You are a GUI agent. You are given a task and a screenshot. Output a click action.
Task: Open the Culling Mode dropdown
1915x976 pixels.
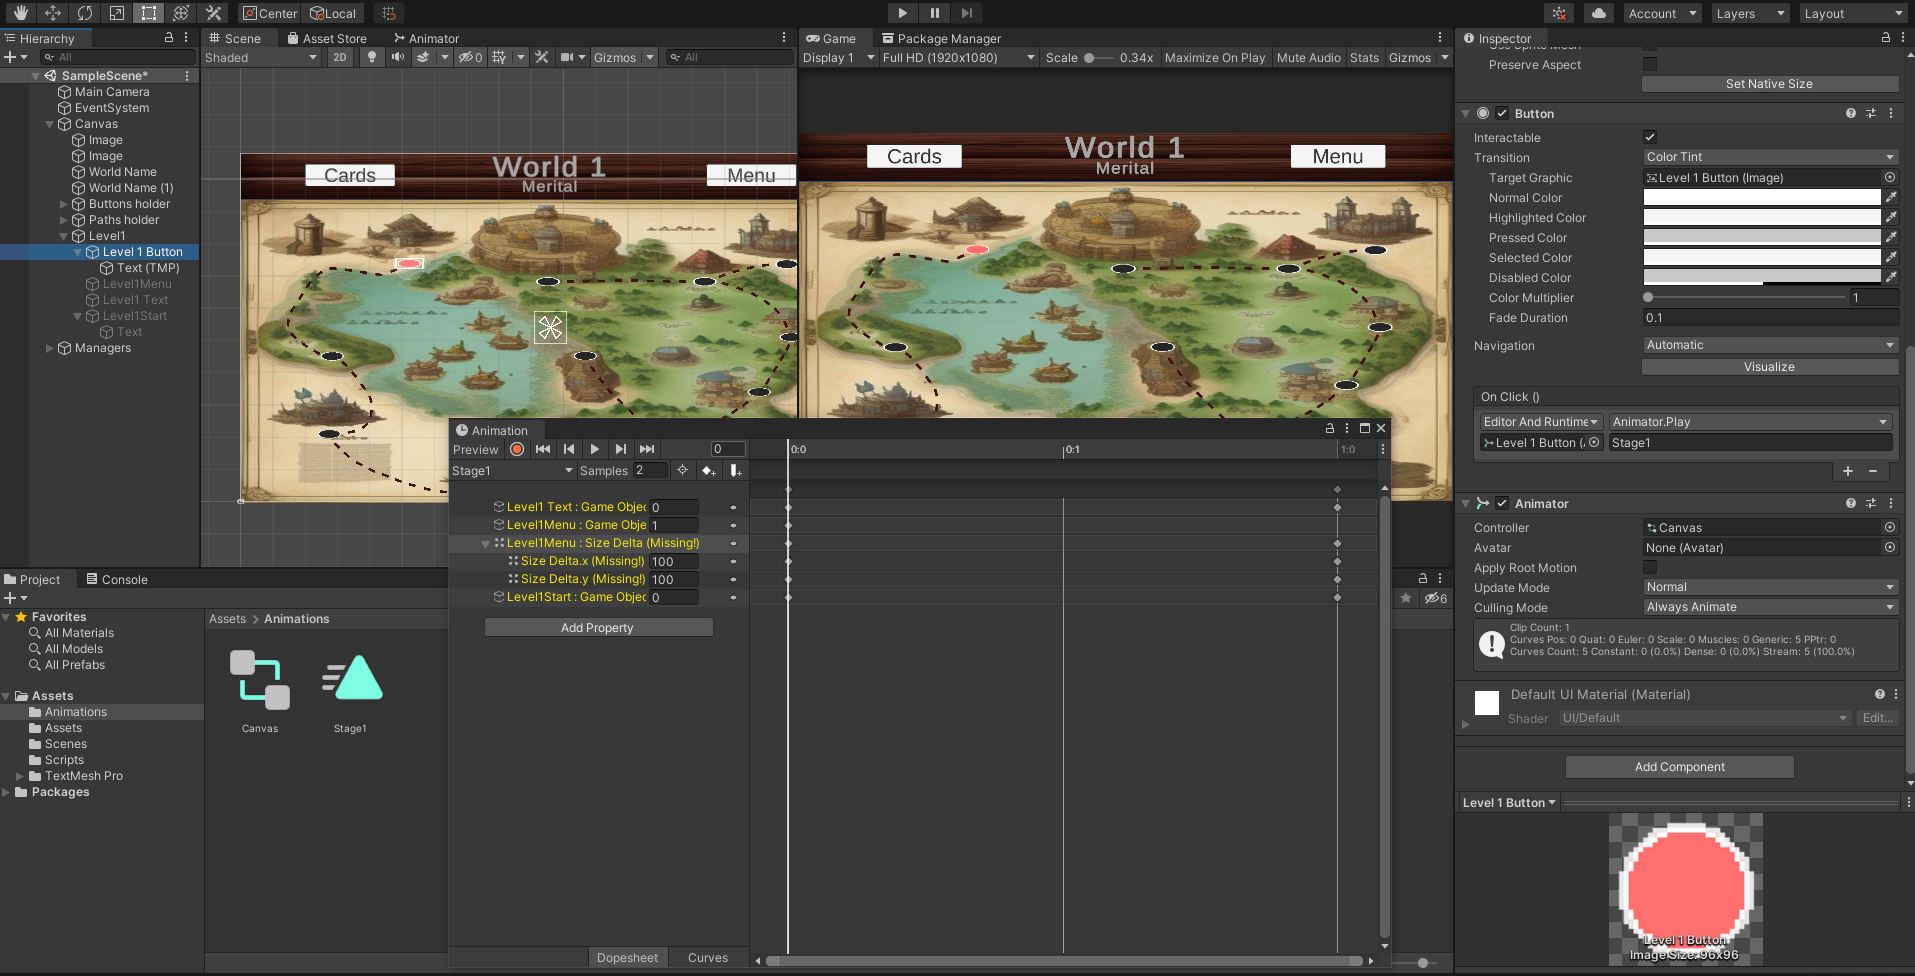click(x=1768, y=607)
